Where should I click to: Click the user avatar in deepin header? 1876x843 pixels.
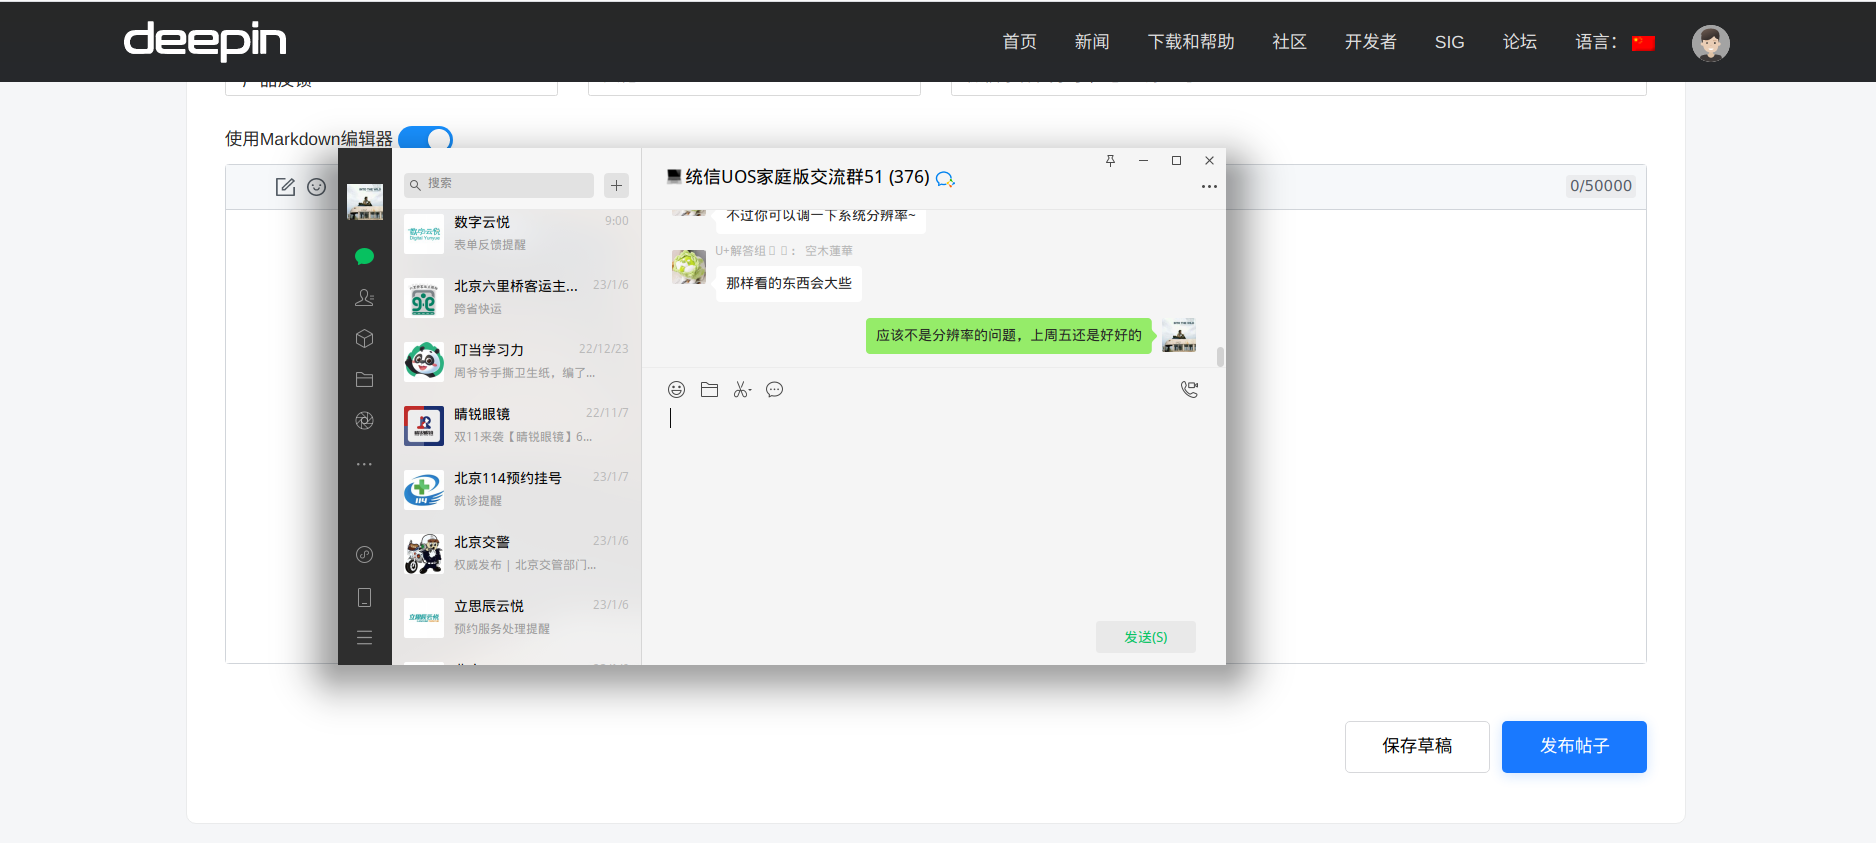[1711, 43]
